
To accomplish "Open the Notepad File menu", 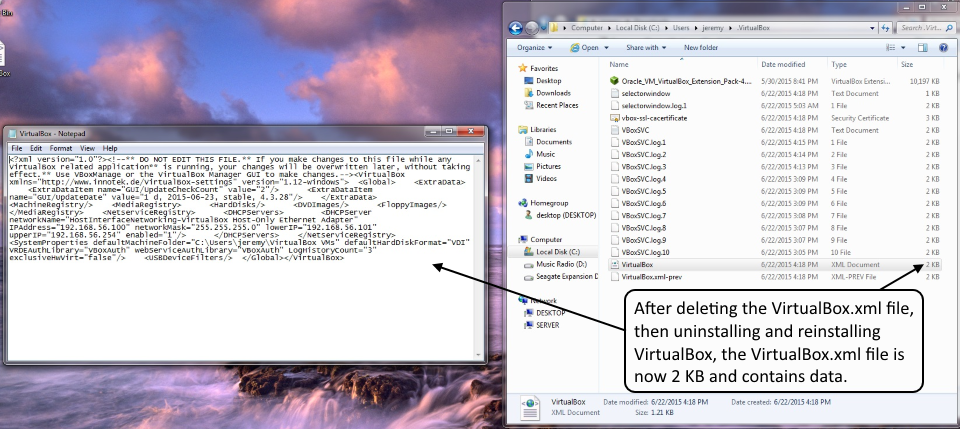I will pyautogui.click(x=16, y=148).
